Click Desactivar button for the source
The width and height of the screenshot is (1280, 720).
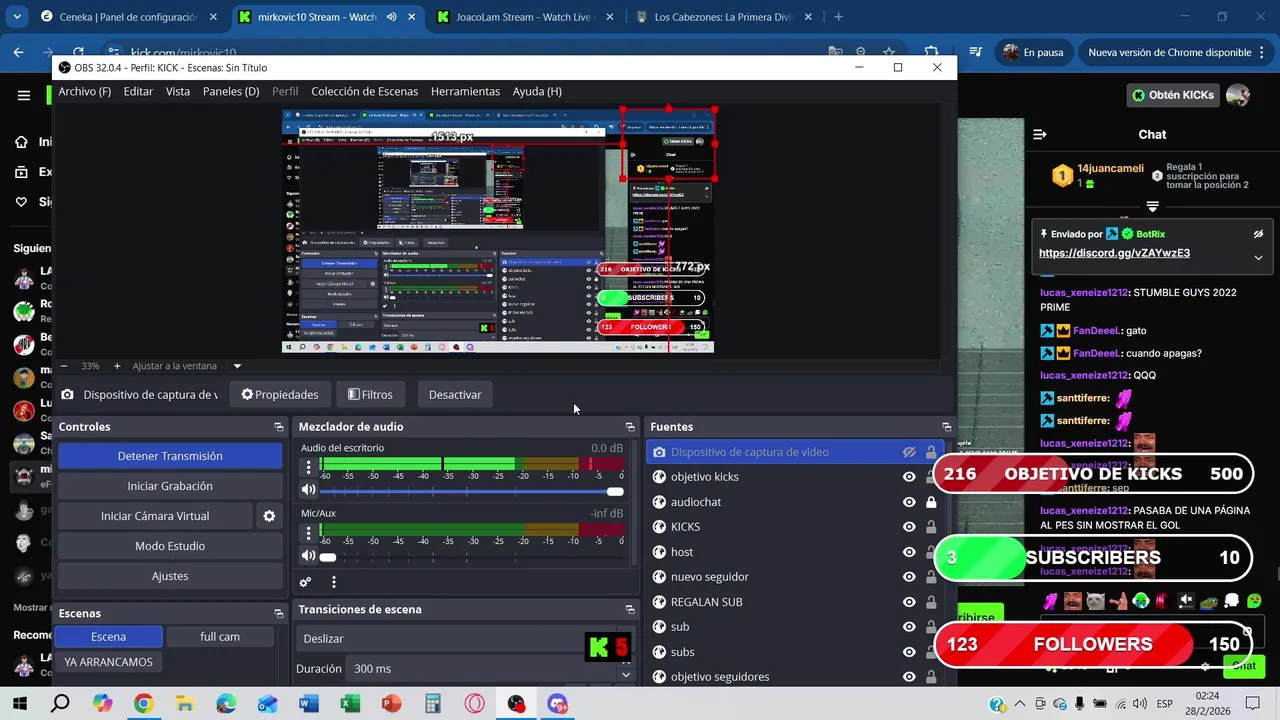click(x=455, y=395)
